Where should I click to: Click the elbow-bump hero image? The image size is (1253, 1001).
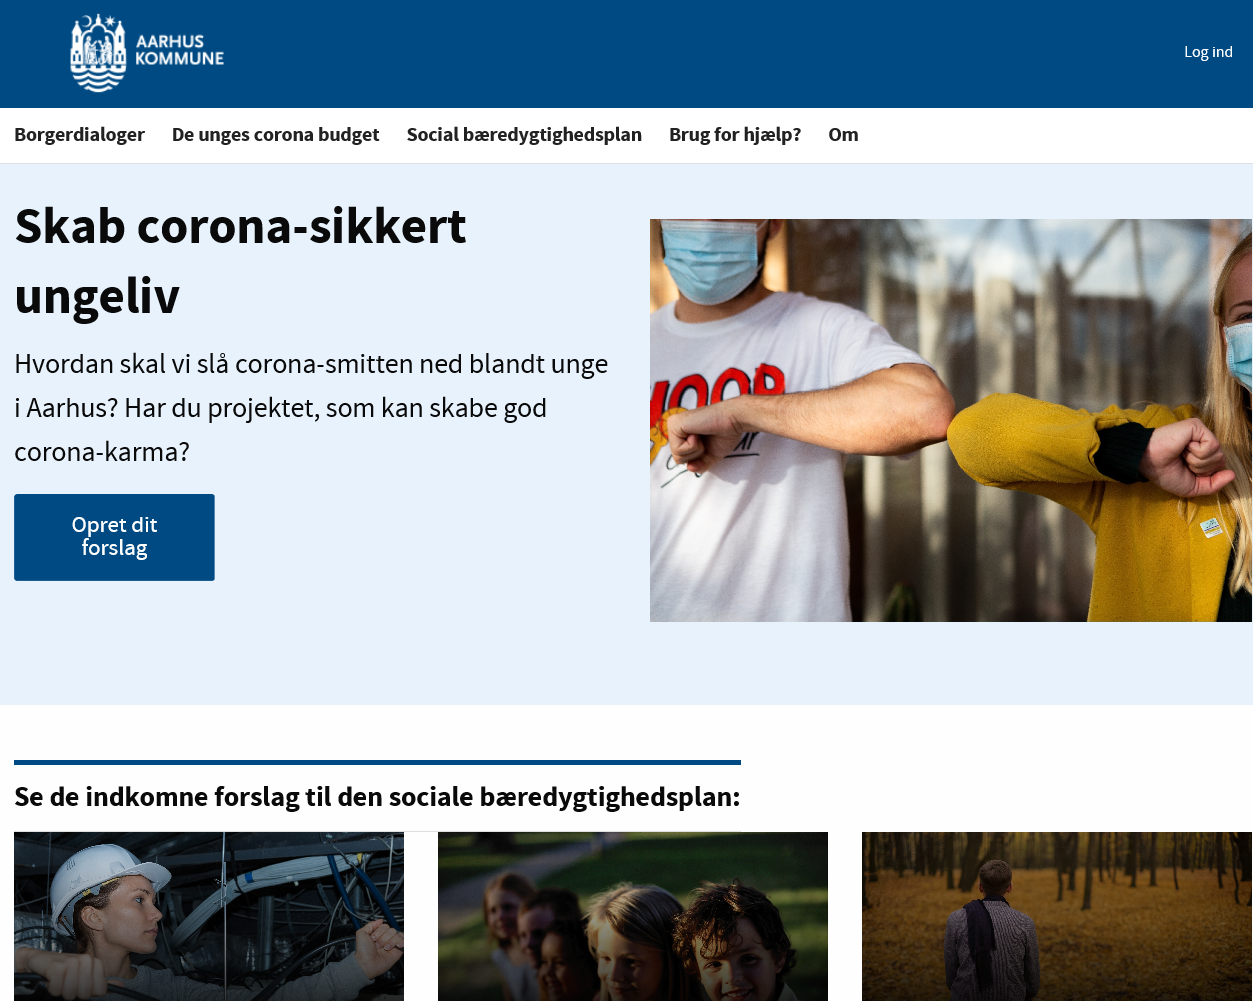point(951,420)
